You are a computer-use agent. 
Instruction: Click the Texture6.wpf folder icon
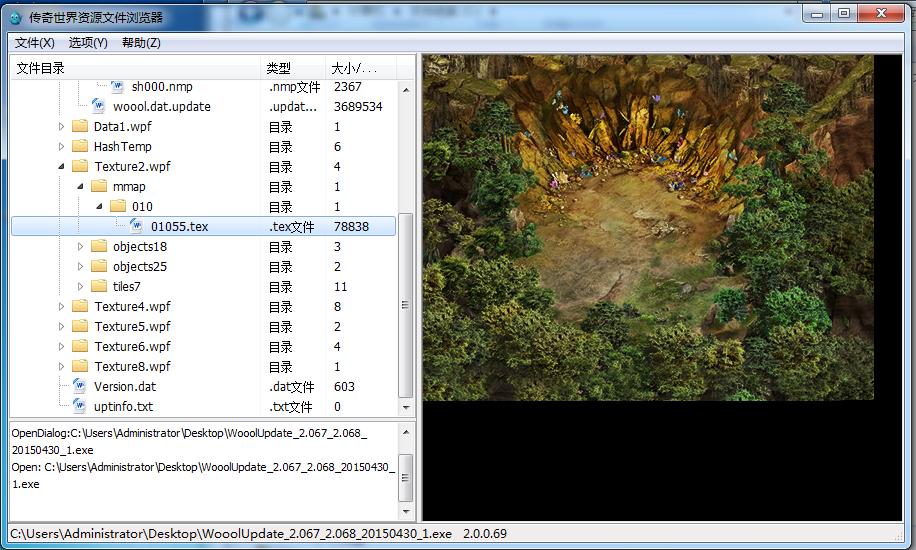(x=79, y=346)
